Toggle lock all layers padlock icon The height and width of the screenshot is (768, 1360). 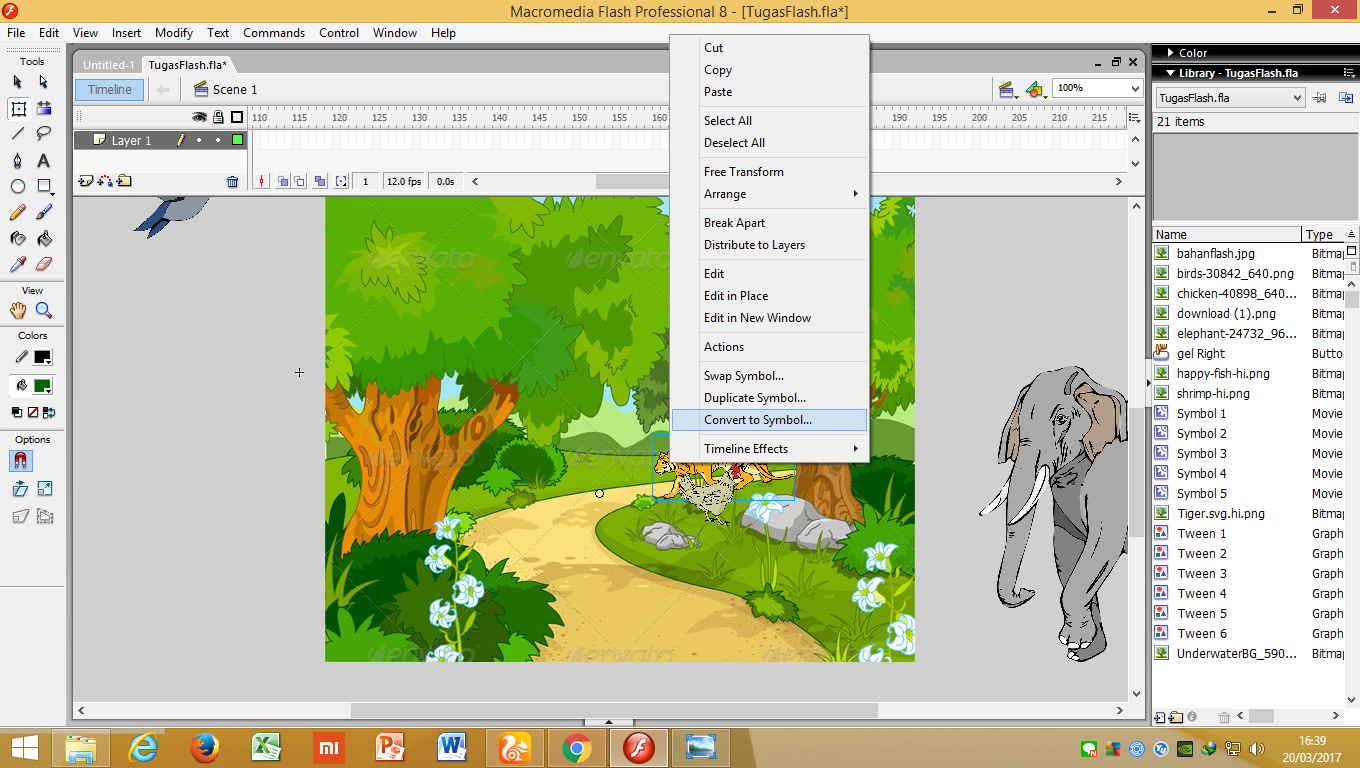point(217,117)
